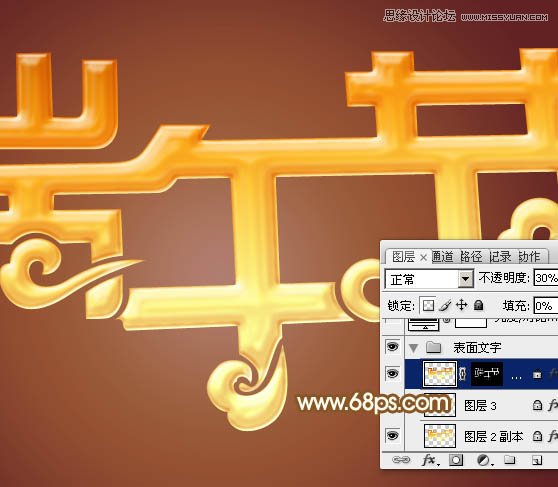
Task: Toggle lock image pixels brush icon
Action: [445, 305]
